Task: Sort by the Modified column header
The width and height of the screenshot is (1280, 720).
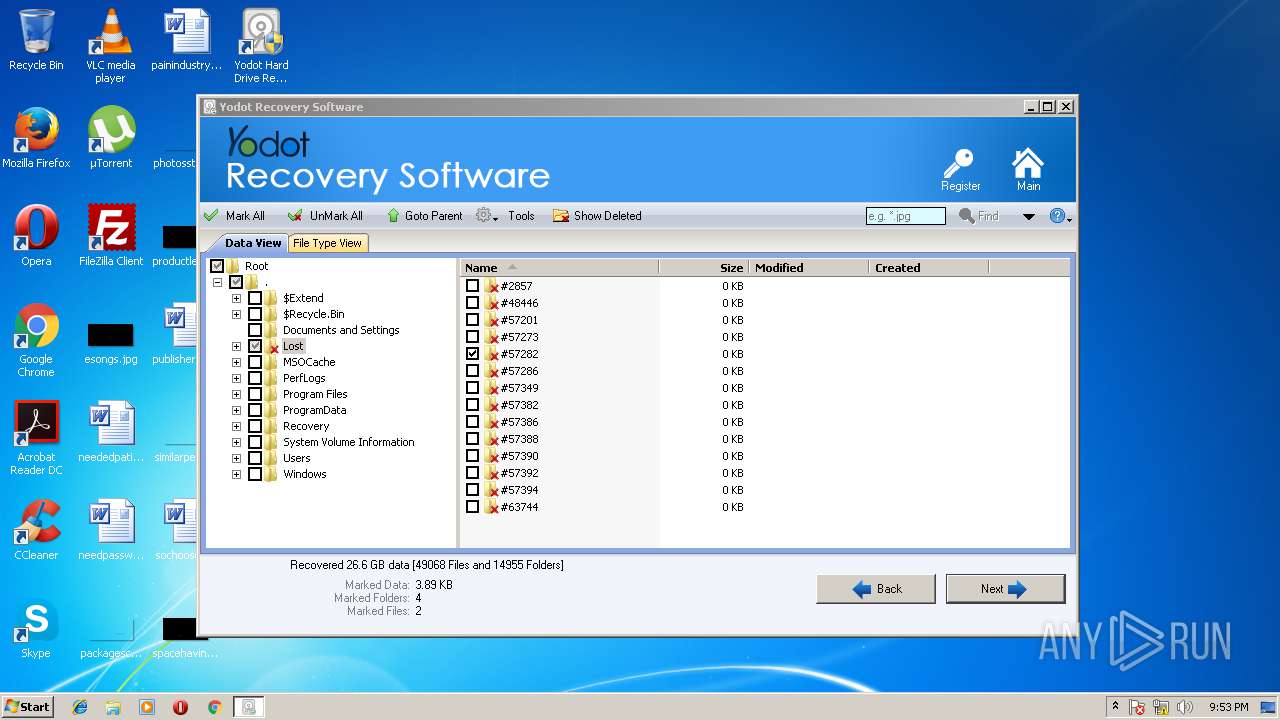Action: coord(809,267)
